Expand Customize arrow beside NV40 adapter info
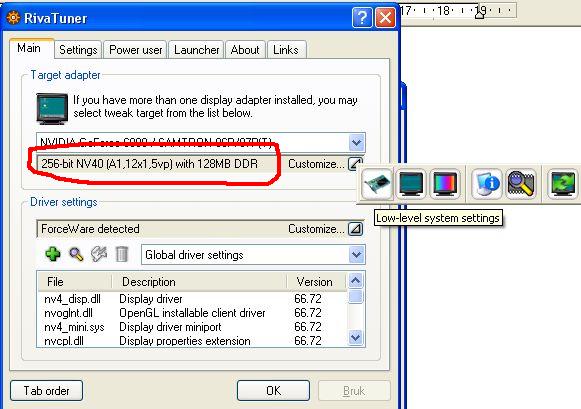This screenshot has height=409, width=581. coord(355,163)
